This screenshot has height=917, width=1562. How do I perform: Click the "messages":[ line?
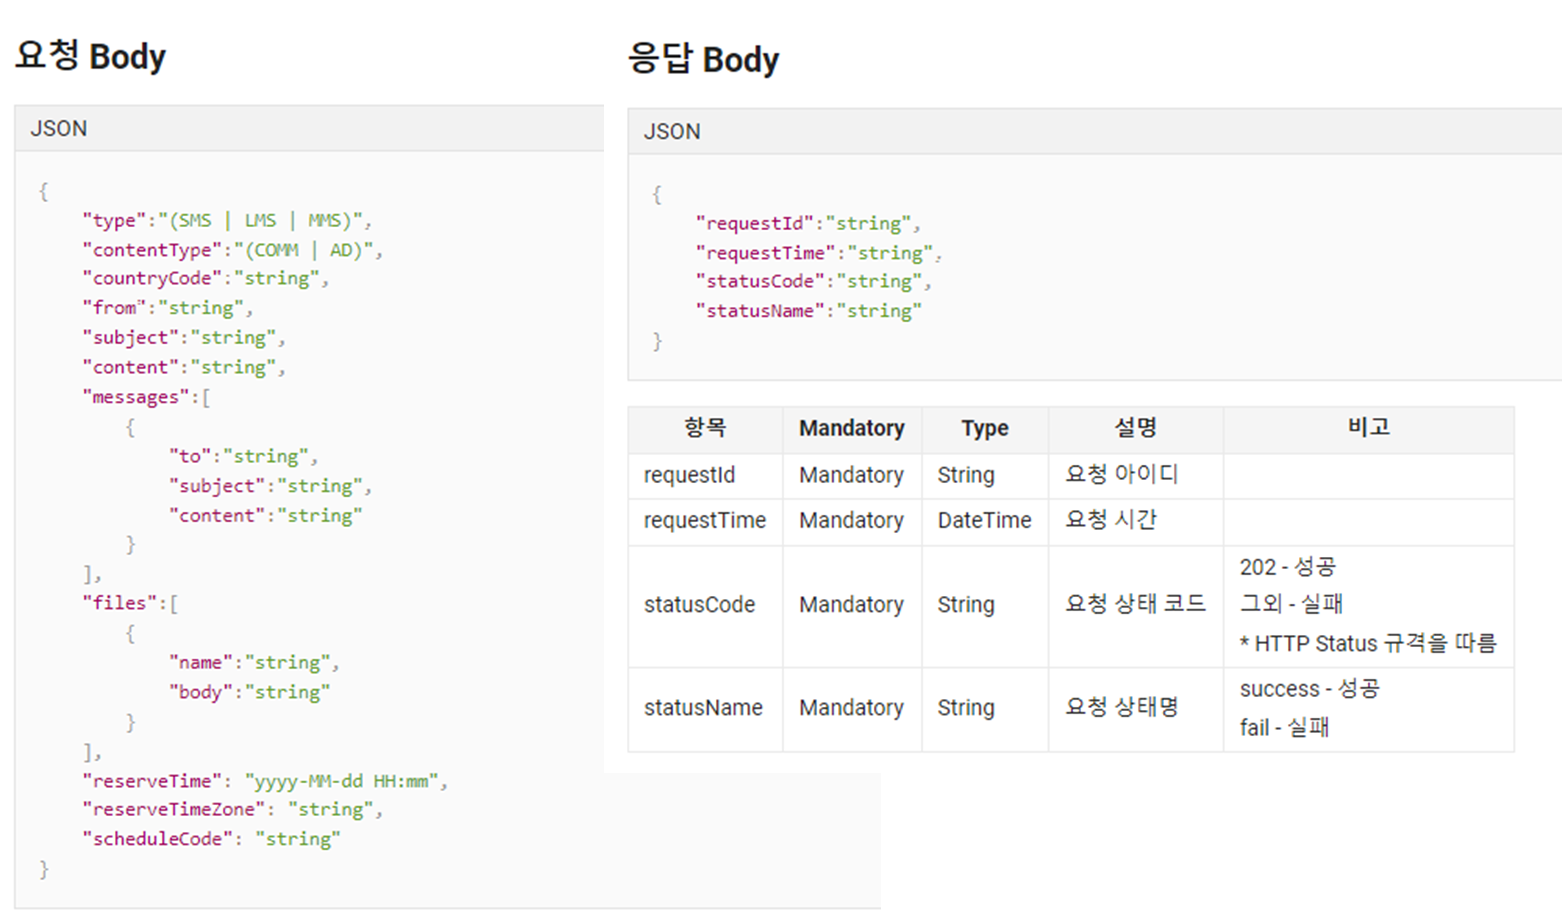(x=146, y=397)
